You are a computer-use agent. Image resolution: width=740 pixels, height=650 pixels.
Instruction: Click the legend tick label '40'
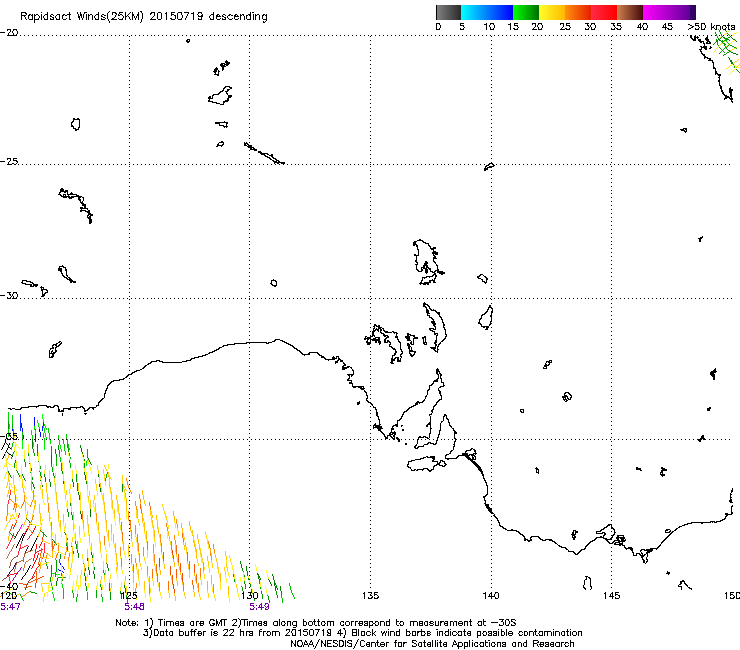tap(642, 27)
